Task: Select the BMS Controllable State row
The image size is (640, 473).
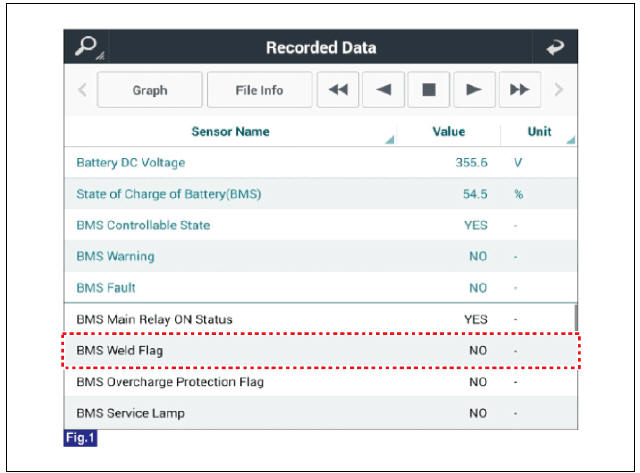Action: pos(321,225)
